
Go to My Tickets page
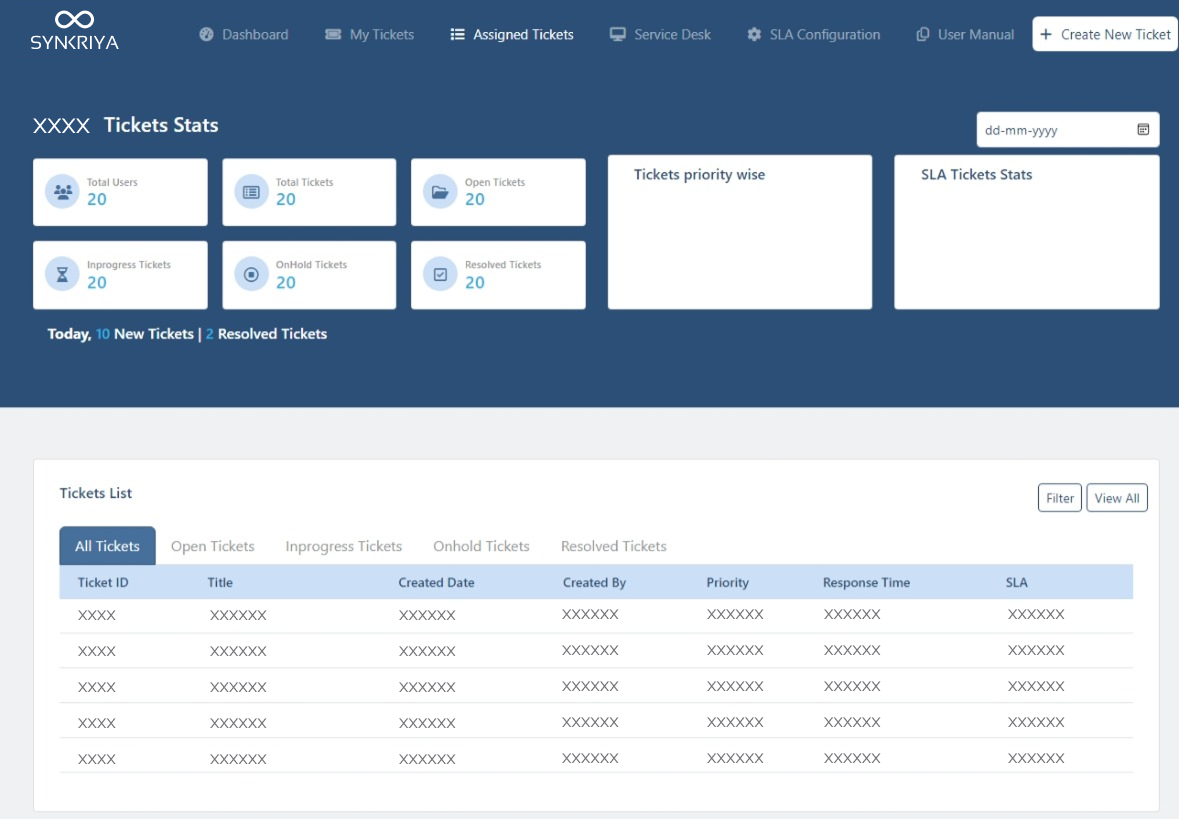(x=370, y=35)
